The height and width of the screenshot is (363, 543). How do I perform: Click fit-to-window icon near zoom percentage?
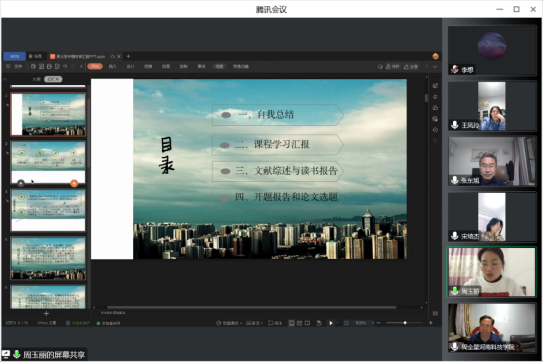(346, 323)
